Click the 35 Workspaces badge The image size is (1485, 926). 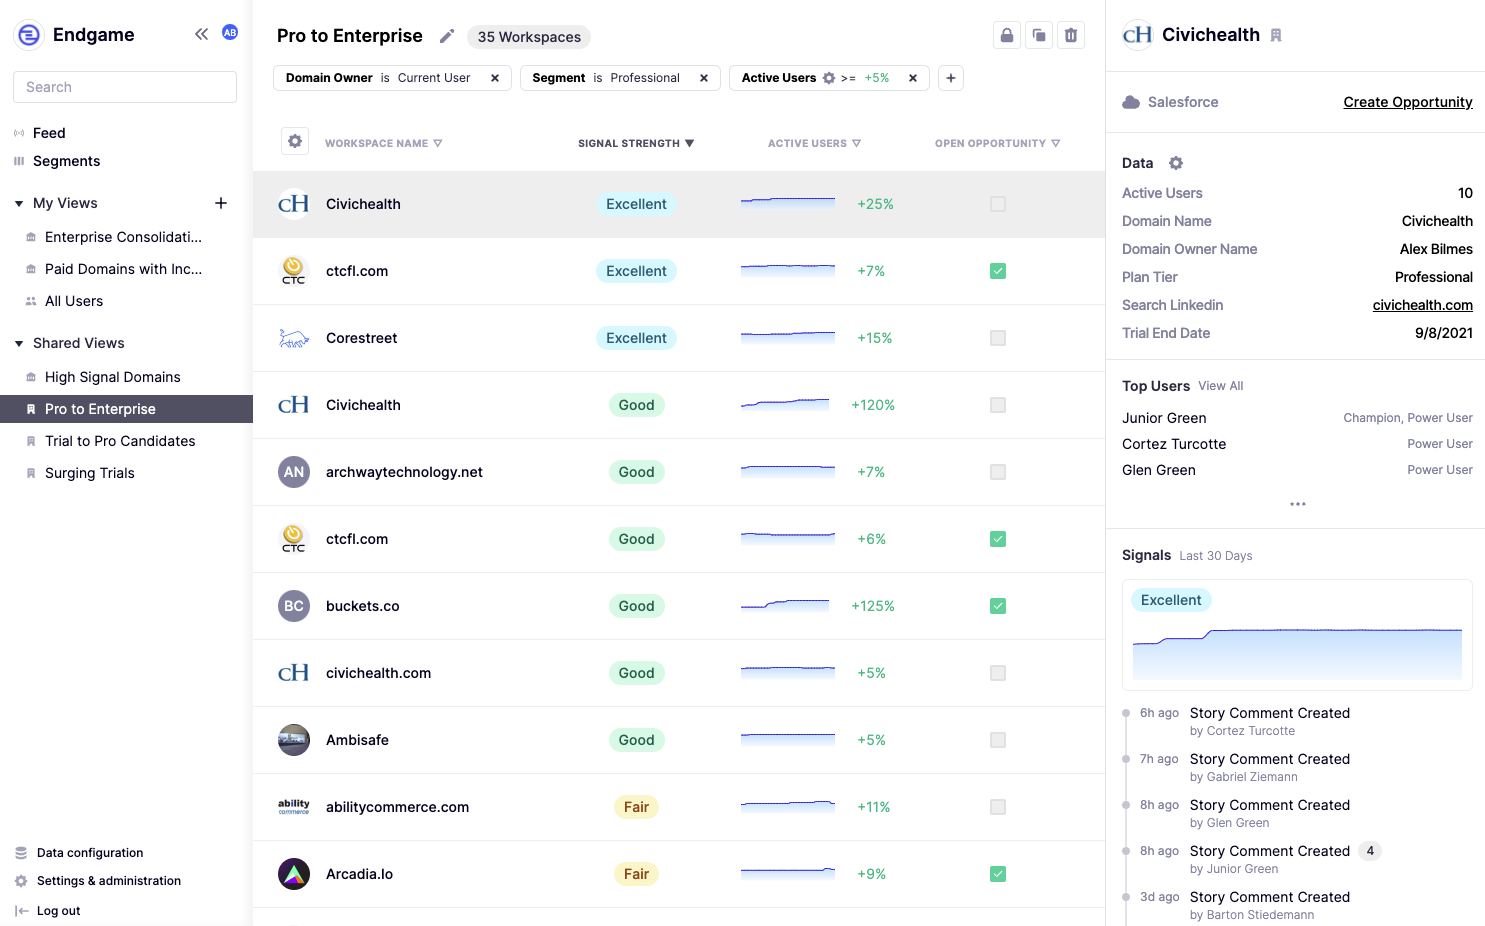click(x=529, y=37)
